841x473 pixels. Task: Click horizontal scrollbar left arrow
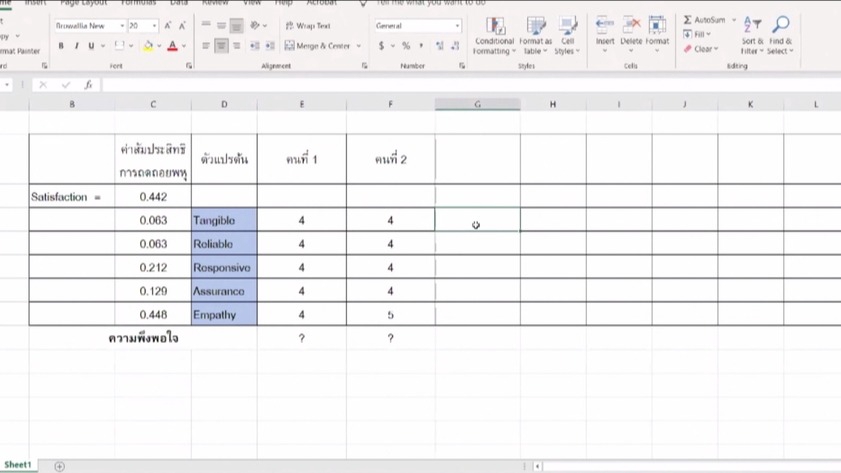537,466
